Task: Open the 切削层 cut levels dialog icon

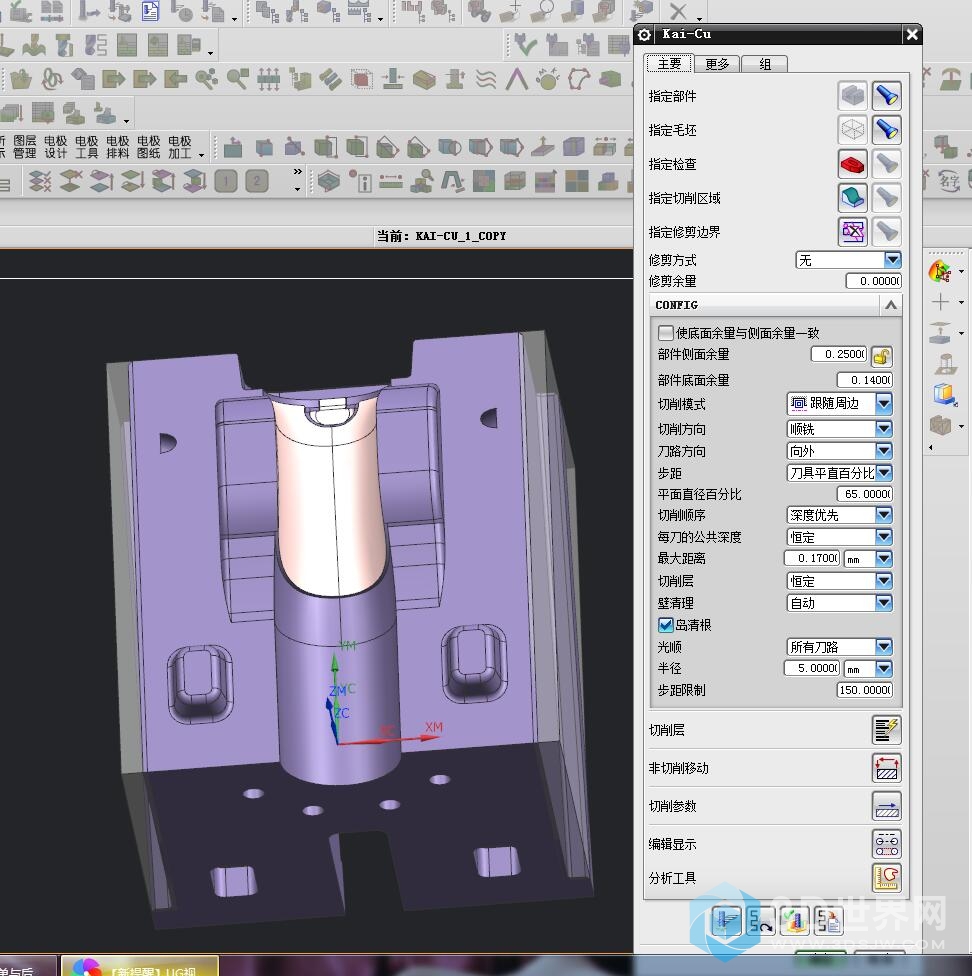Action: click(886, 730)
